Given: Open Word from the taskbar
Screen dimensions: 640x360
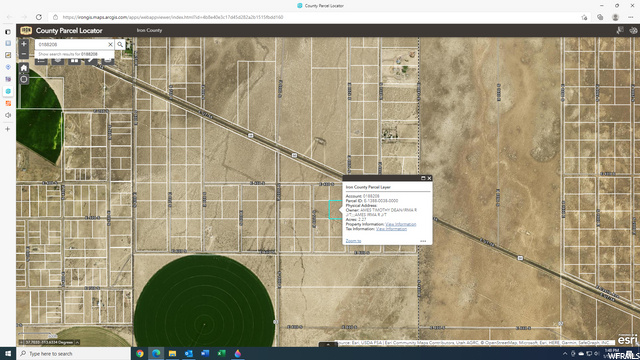Looking at the screenshot, I should [205, 353].
